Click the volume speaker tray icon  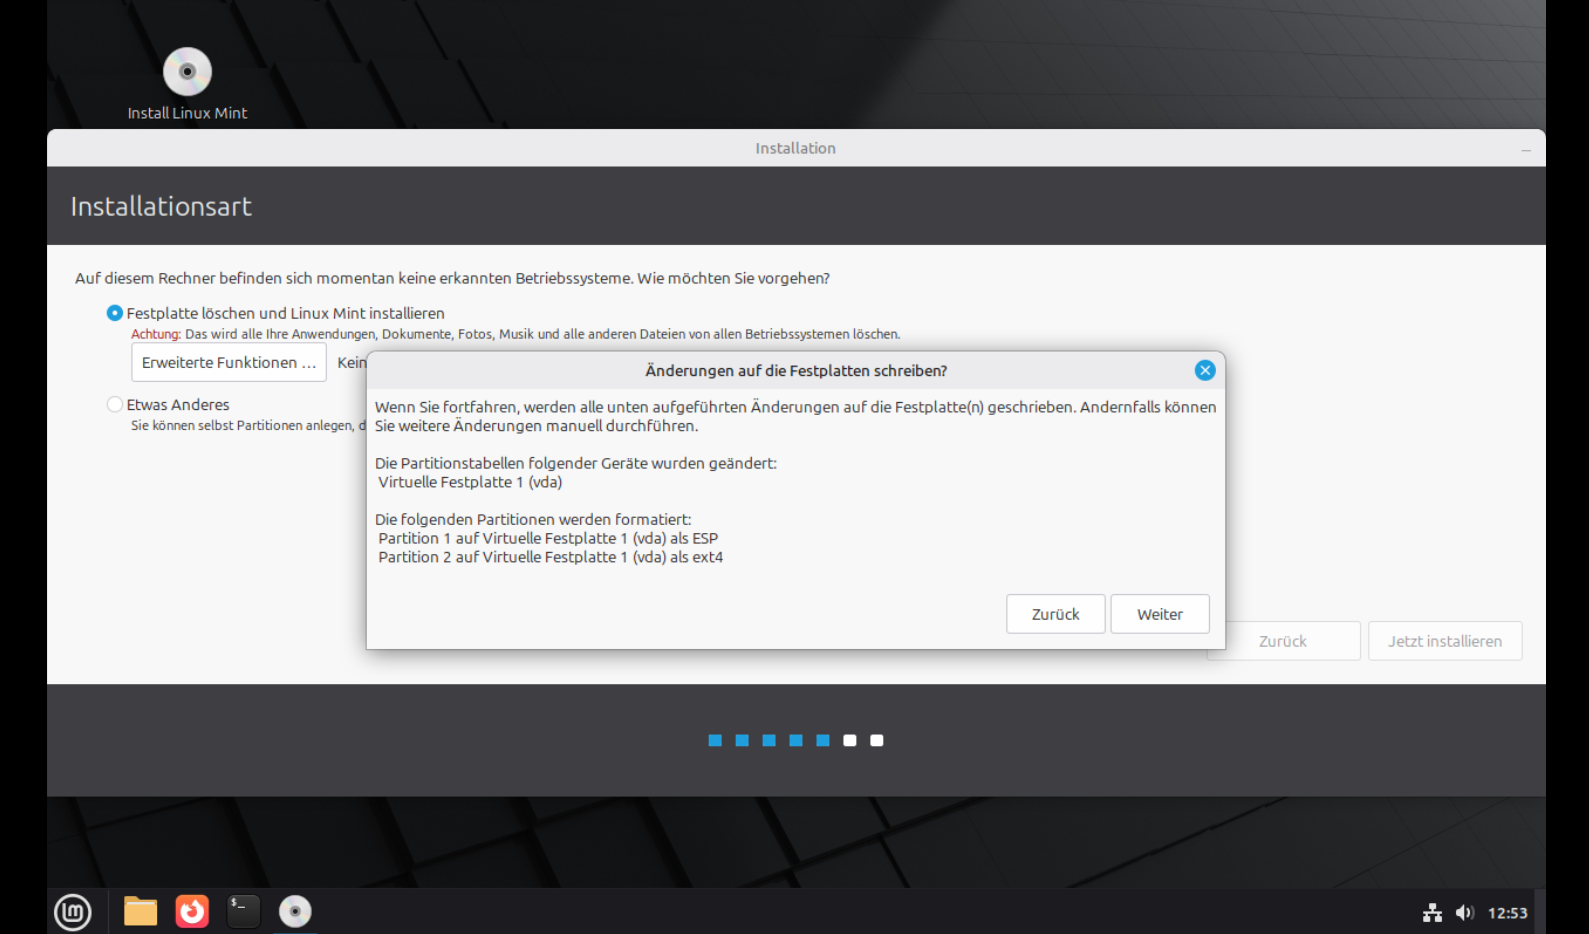[1464, 912]
